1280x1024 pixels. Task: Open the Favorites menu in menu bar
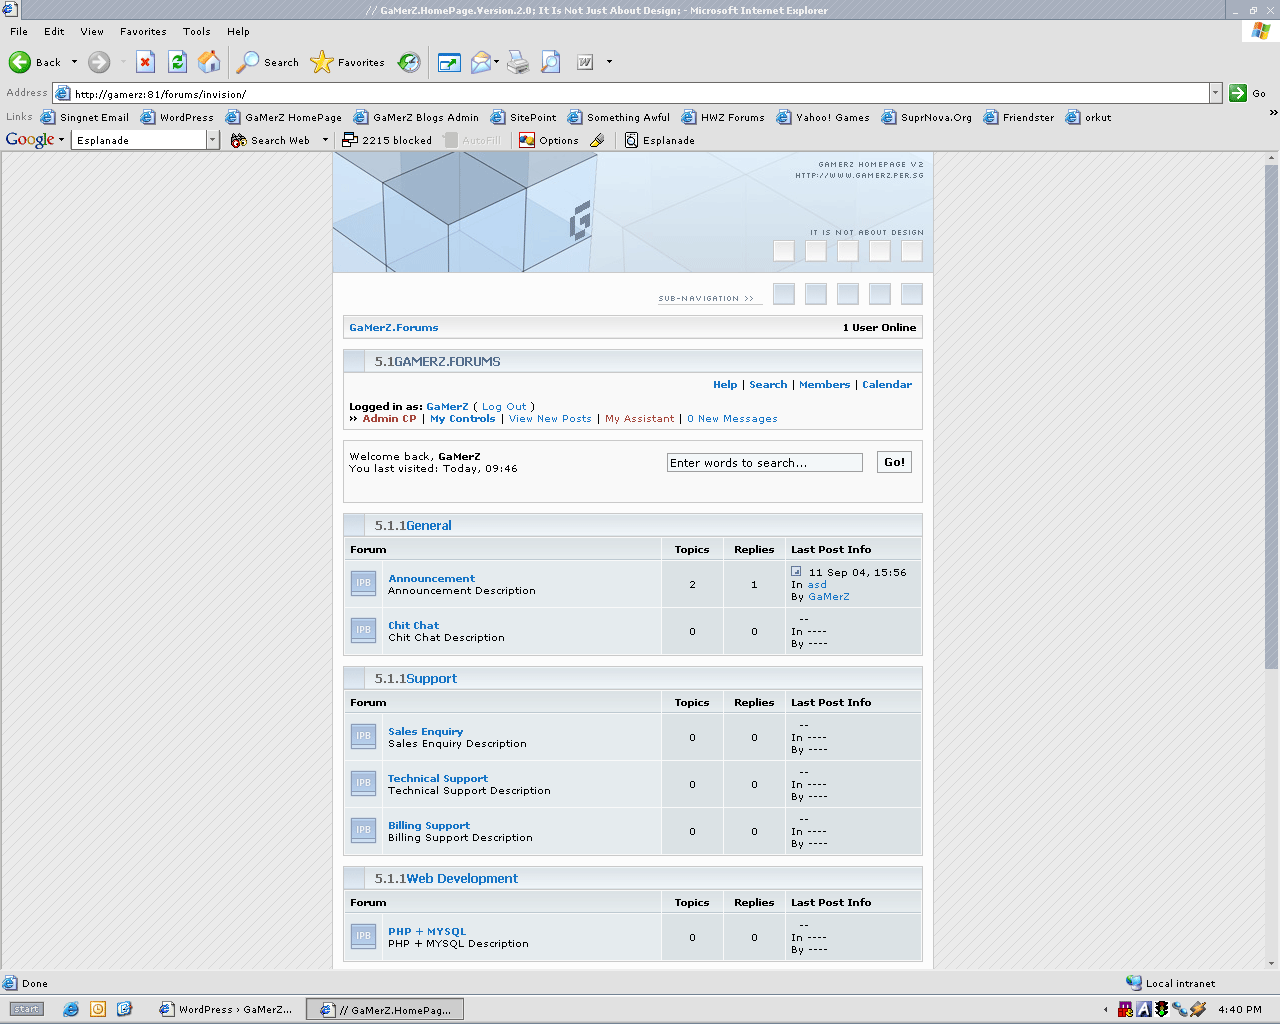[143, 31]
